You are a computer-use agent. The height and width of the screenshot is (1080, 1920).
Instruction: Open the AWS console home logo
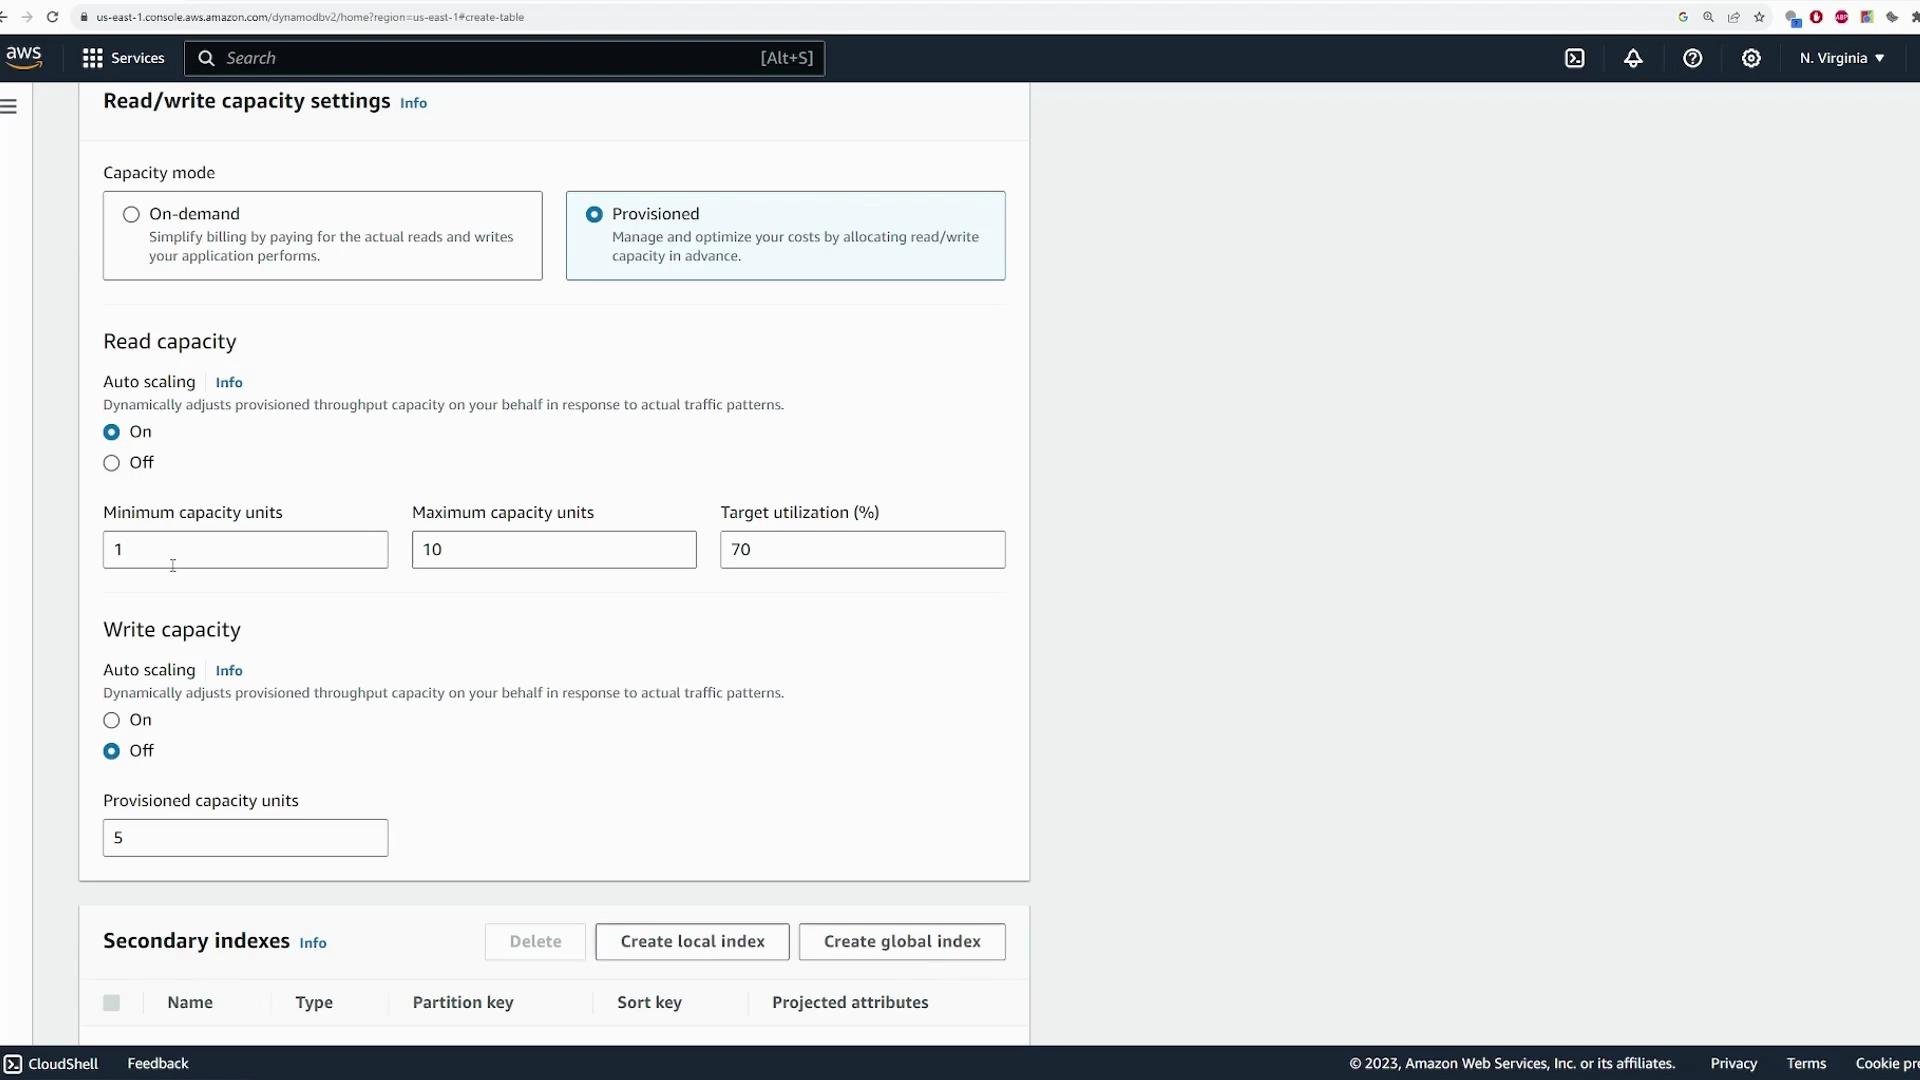[x=23, y=58]
